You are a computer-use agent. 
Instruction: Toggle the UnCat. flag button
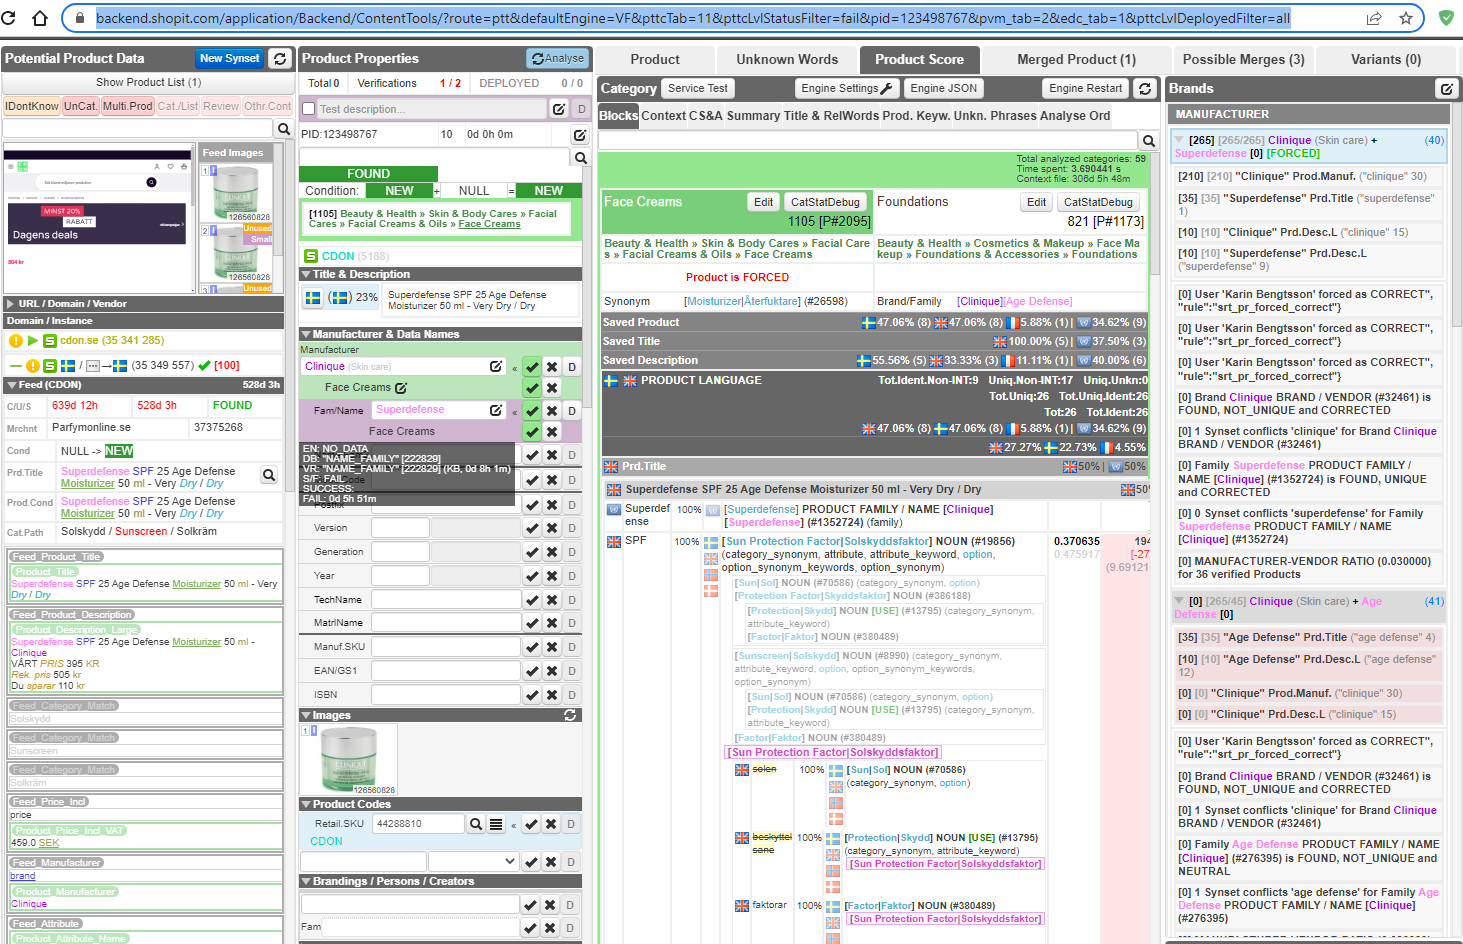click(81, 106)
